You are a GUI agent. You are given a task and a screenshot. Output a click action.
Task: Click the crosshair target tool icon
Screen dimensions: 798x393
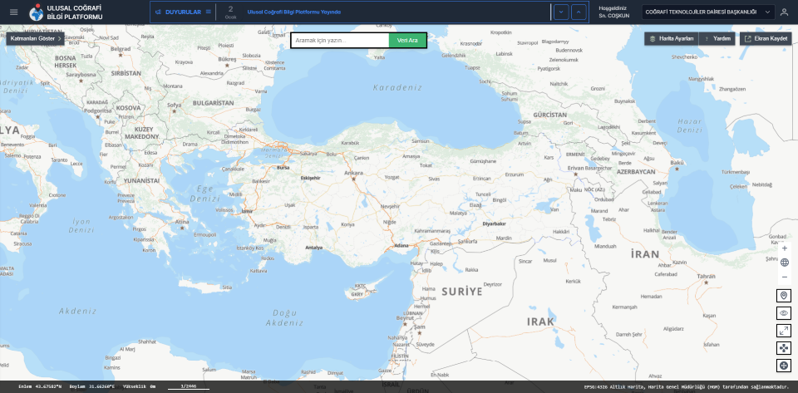click(x=783, y=366)
